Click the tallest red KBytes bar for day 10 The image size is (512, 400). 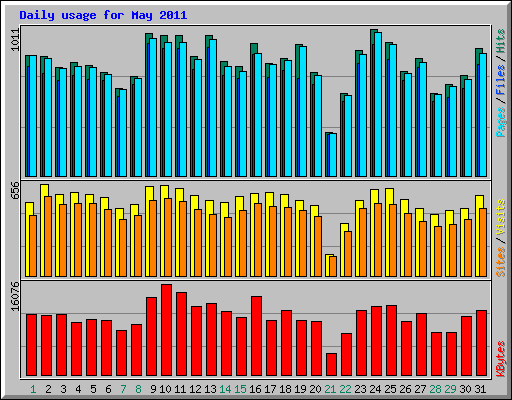[x=166, y=330]
